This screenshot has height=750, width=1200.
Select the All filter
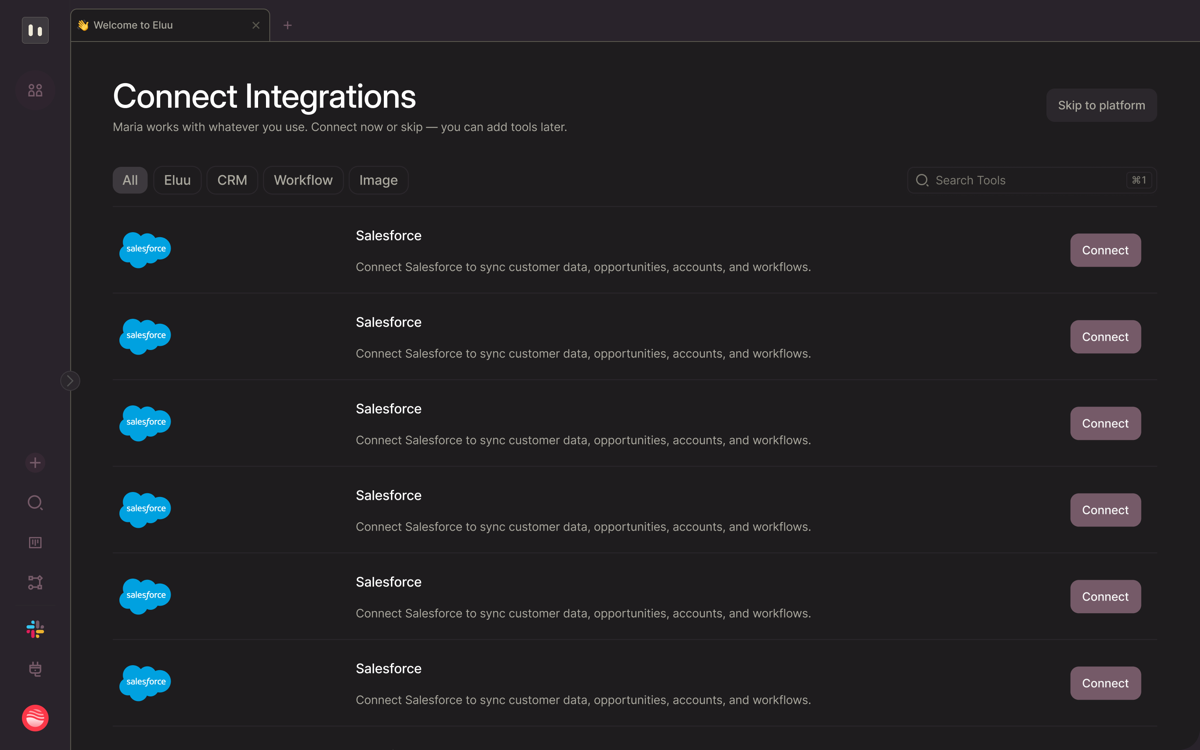pyautogui.click(x=130, y=180)
